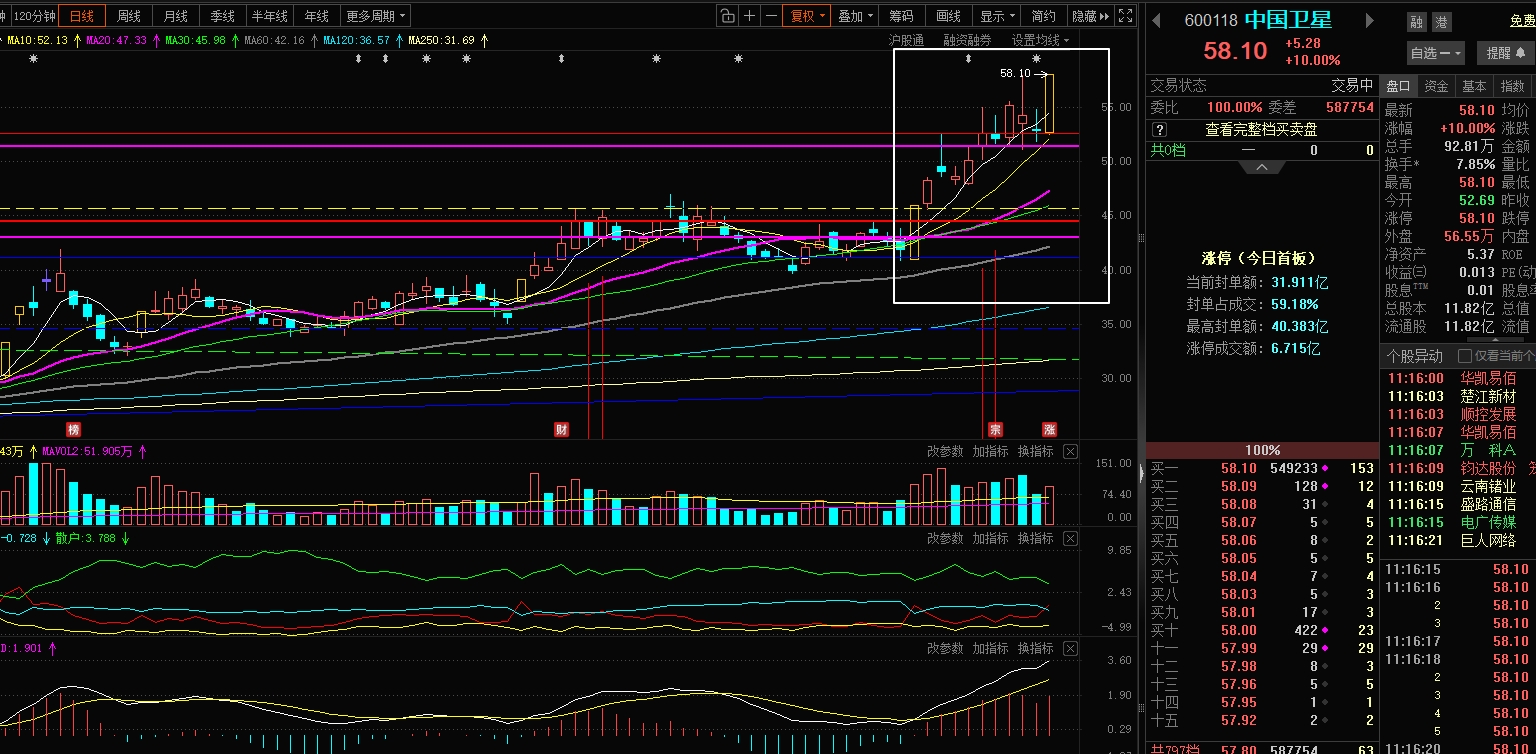The image size is (1536, 754).
Task: Click the MA20 magenta arrow indicator
Action: [155, 40]
